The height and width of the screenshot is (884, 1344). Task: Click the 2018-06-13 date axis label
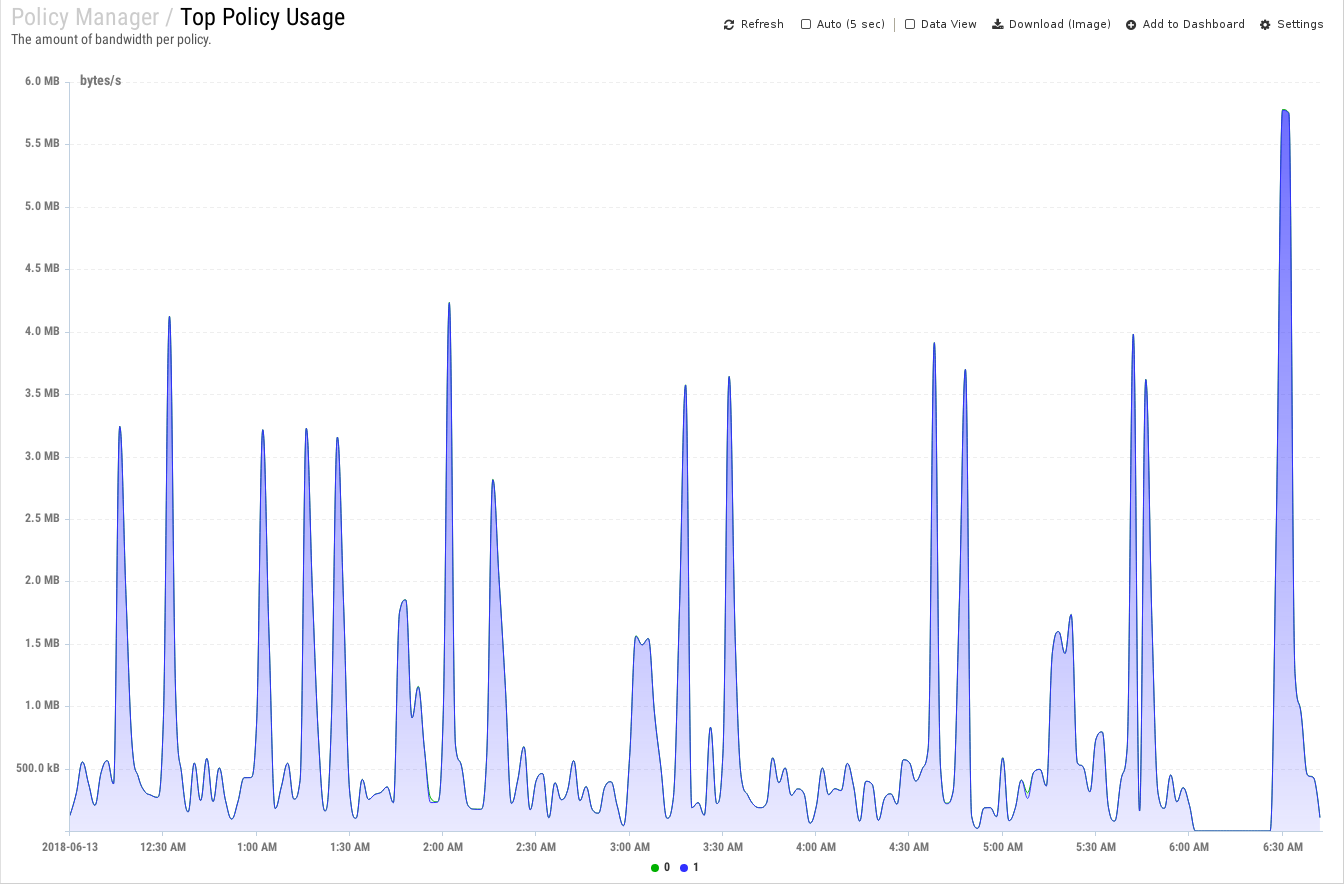point(70,847)
